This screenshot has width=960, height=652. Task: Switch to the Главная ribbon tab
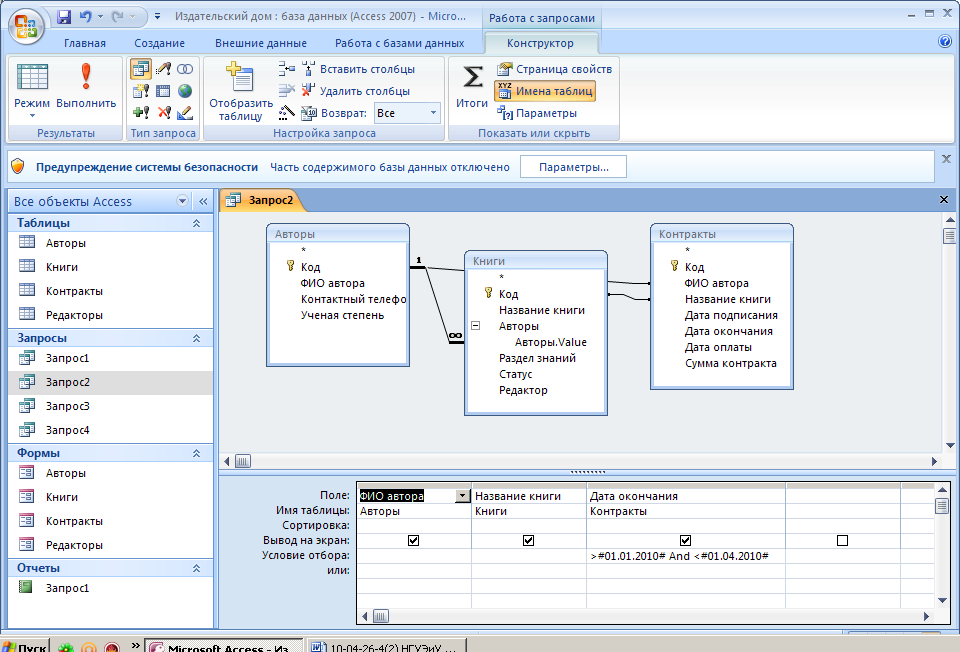tap(84, 43)
